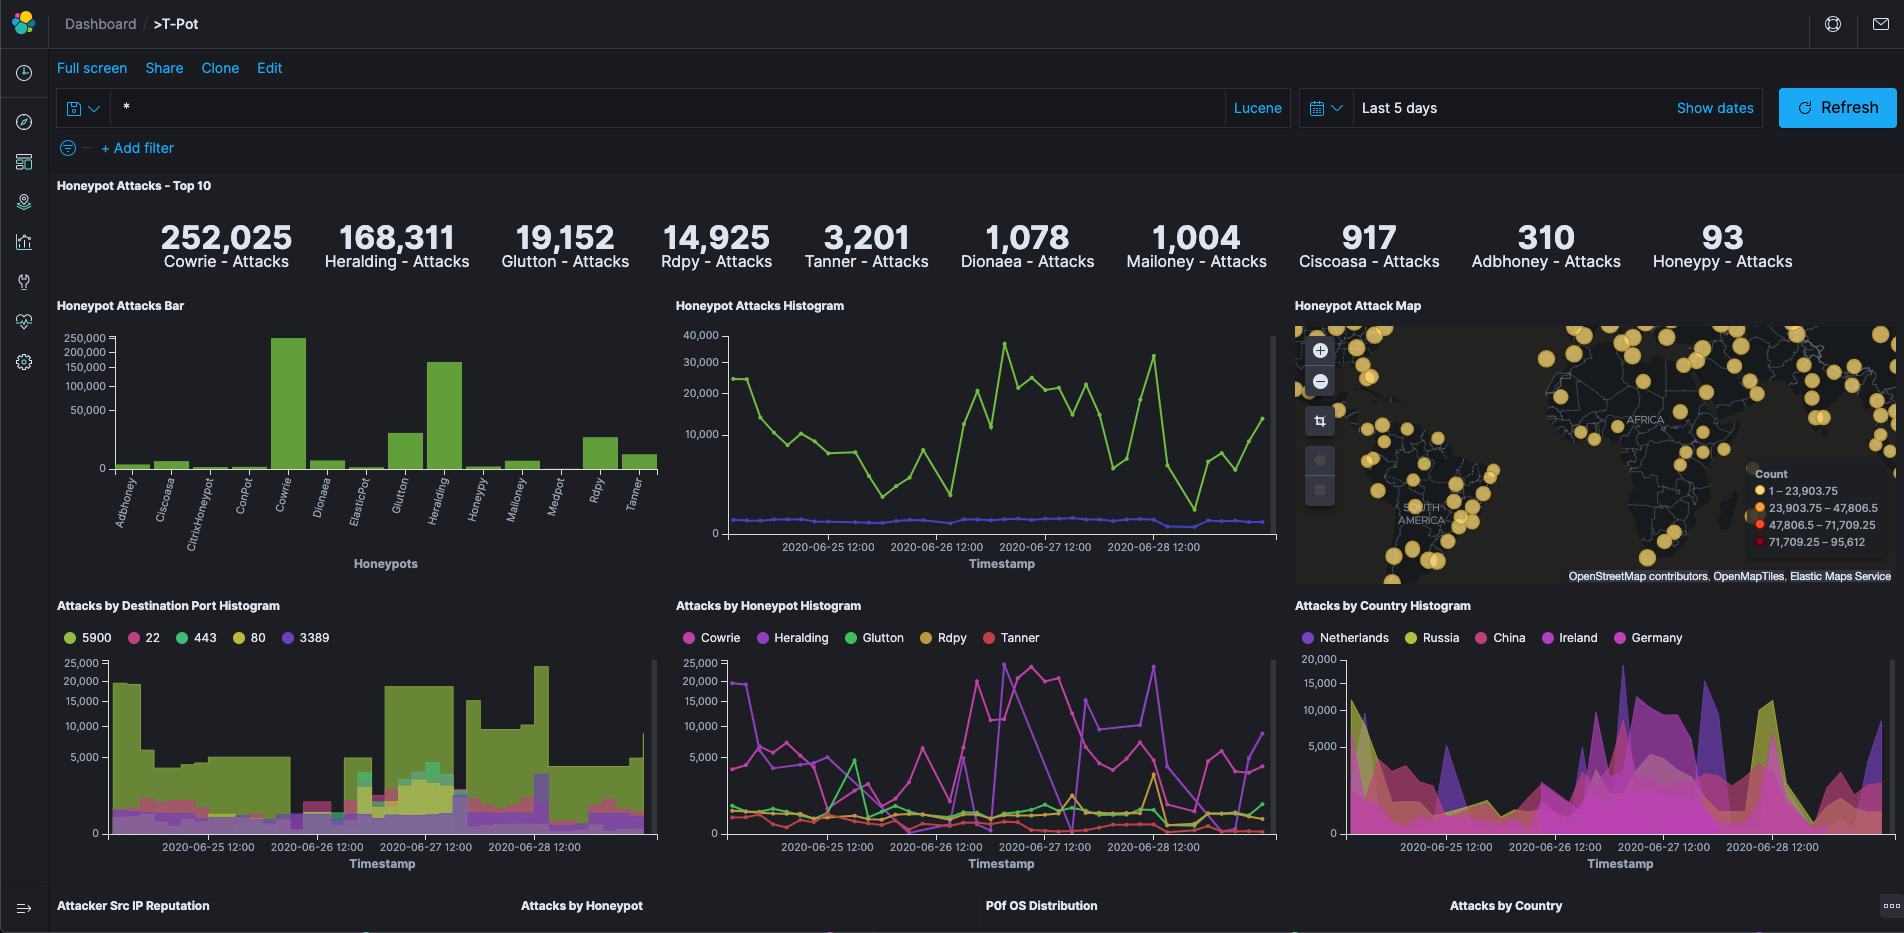Open Dev Tools wrench icon in sidebar
Viewport: 1904px width, 933px height.
(x=24, y=282)
